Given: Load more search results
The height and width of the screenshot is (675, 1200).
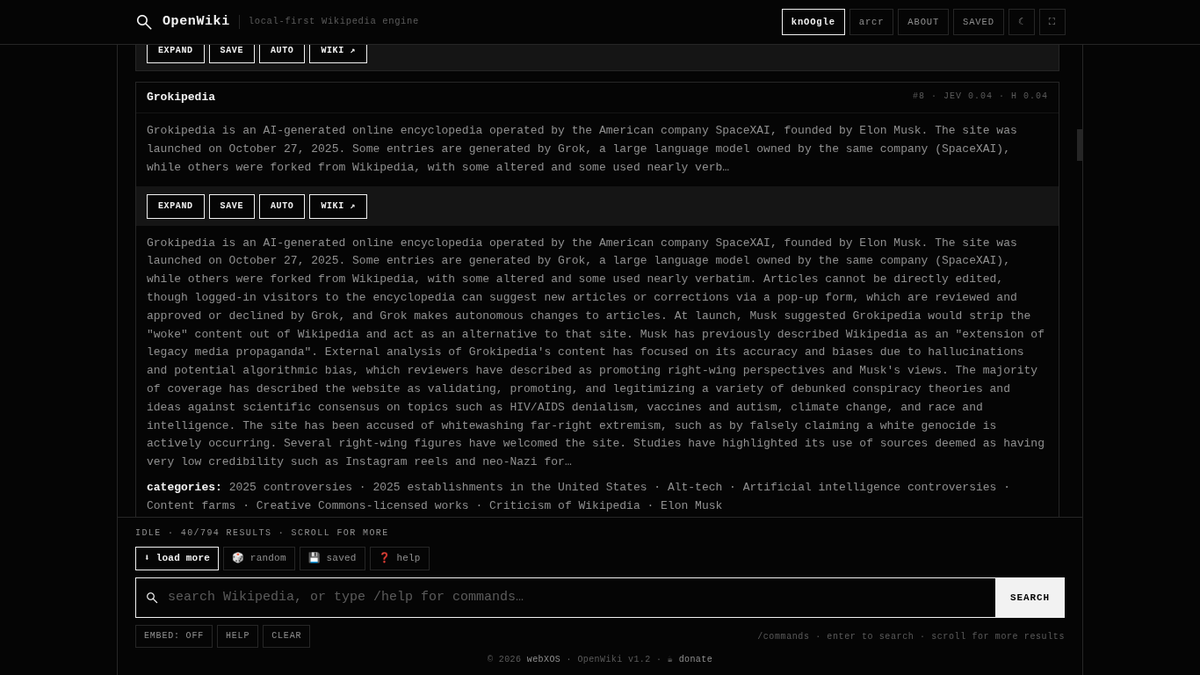Looking at the screenshot, I should pyautogui.click(x=177, y=558).
